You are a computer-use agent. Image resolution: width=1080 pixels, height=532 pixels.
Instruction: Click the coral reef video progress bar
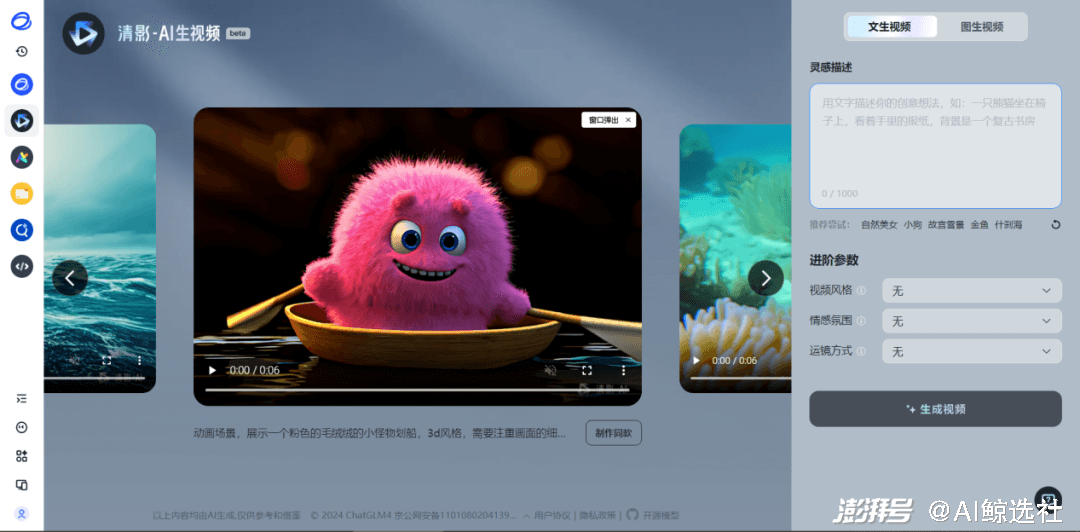tap(740, 378)
